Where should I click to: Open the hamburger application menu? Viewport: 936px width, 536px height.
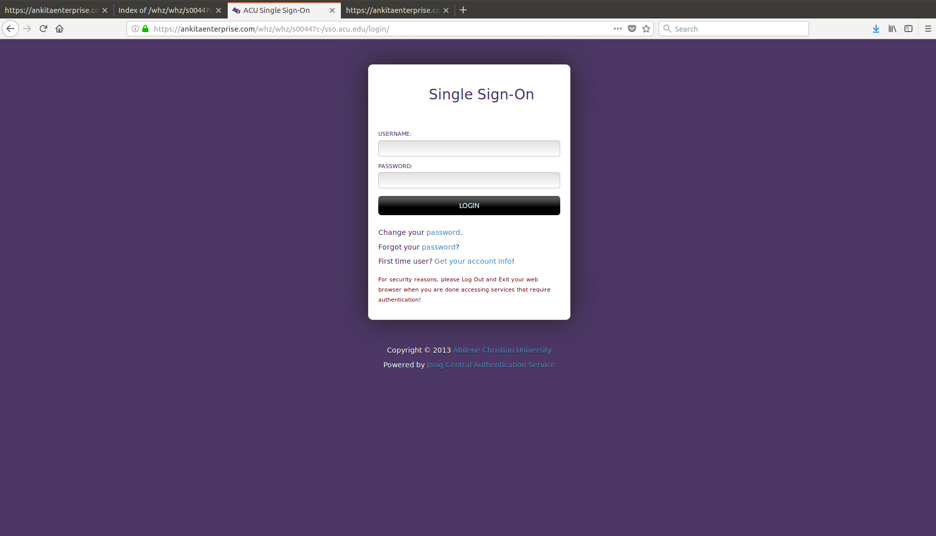(927, 29)
